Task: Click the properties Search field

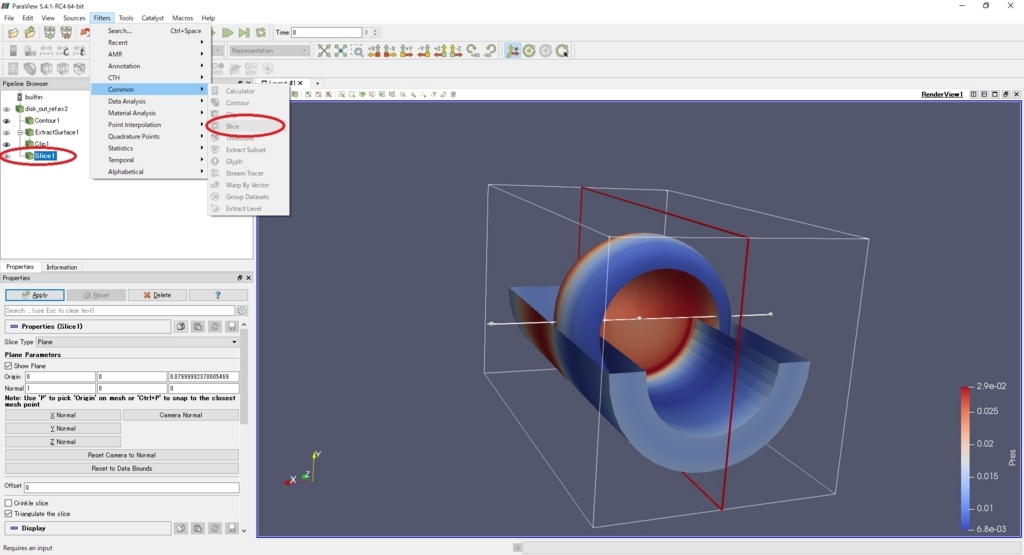Action: click(120, 311)
